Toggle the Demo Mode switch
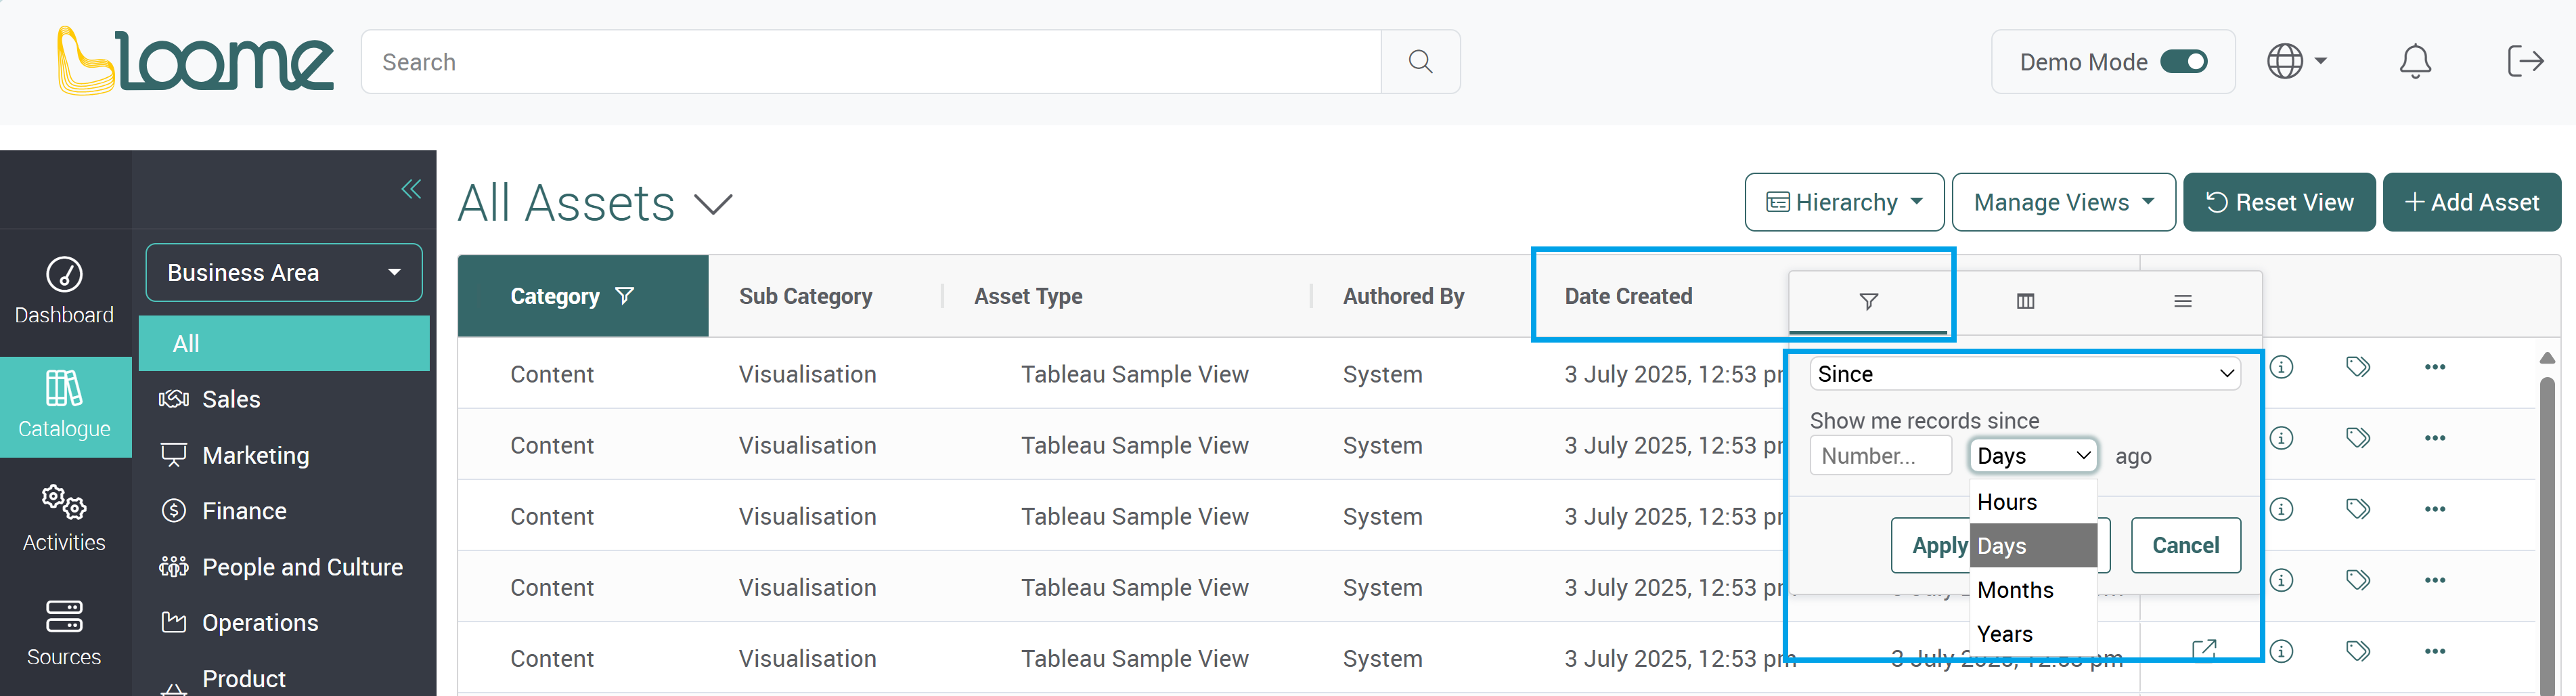 pos(2184,62)
